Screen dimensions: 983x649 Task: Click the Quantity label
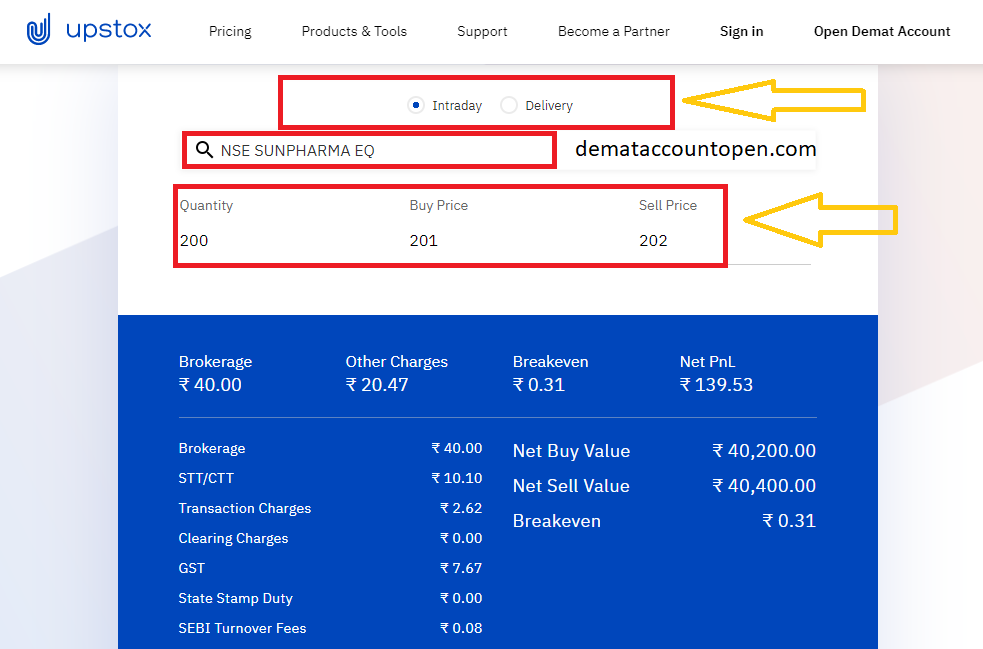click(x=206, y=206)
